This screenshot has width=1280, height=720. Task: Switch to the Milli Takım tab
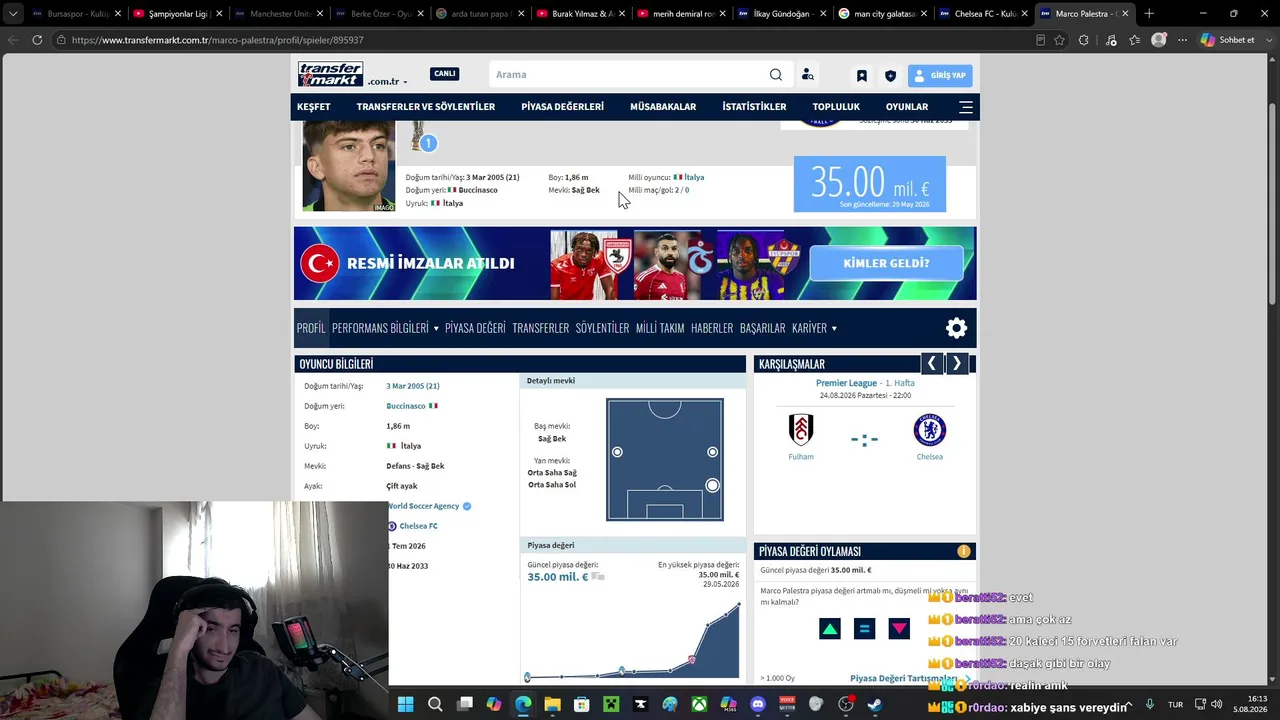pyautogui.click(x=660, y=328)
